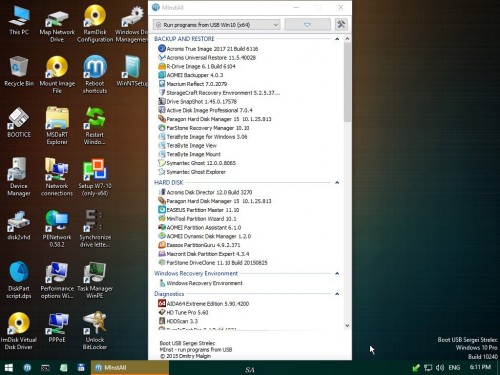Click the Restart Windows desktop icon
The image size is (500, 375).
(x=95, y=126)
